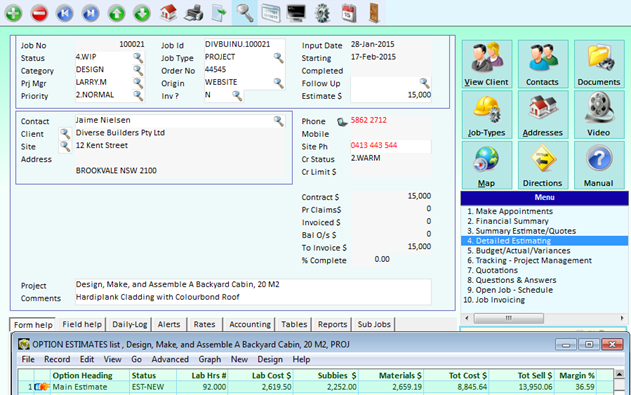
Task: Go to last record with blue arrow icon
Action: tap(91, 13)
